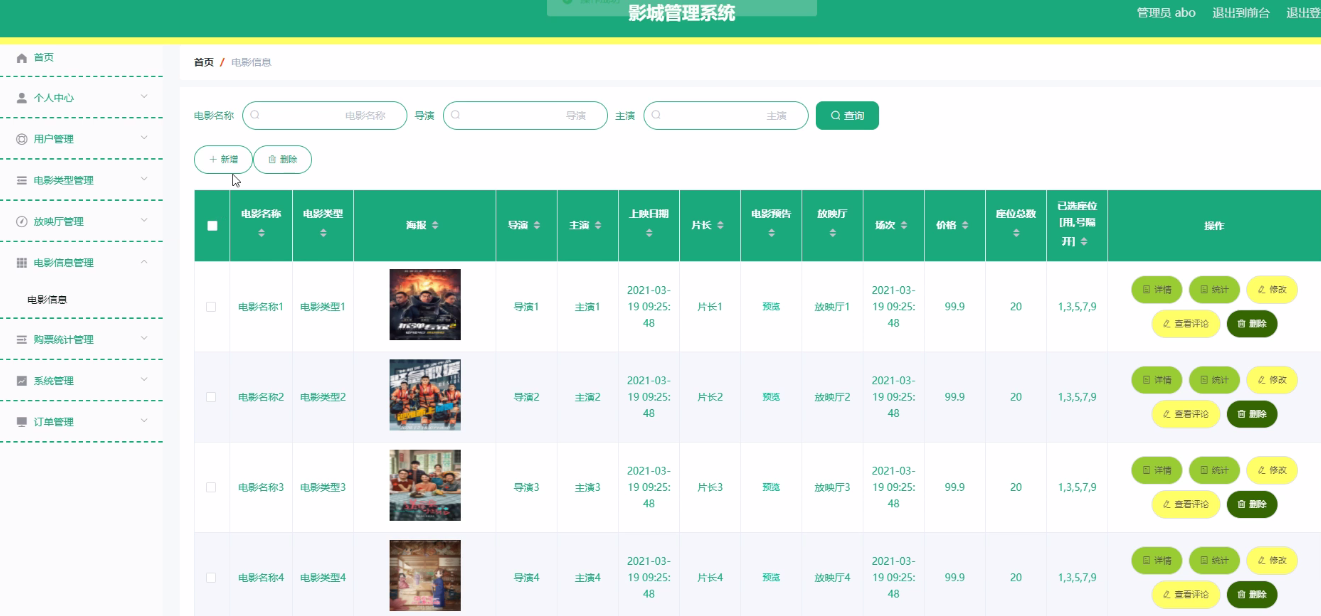Click the 订单管理 monitor icon
The width and height of the screenshot is (1321, 616).
tap(22, 422)
